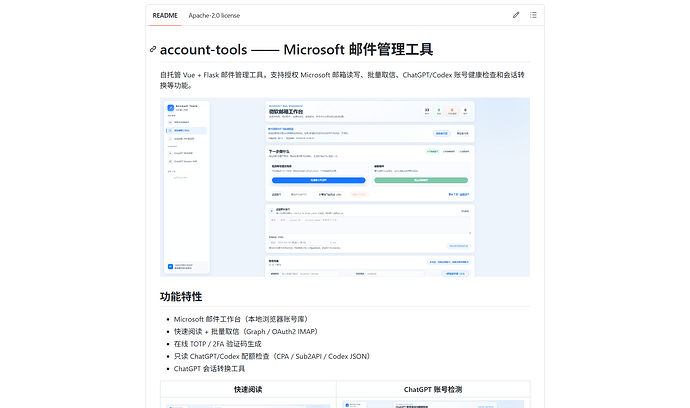Click the heading 'account-tools —— Microsoft 邮件管理工具'
This screenshot has width=690, height=408.
[297, 49]
